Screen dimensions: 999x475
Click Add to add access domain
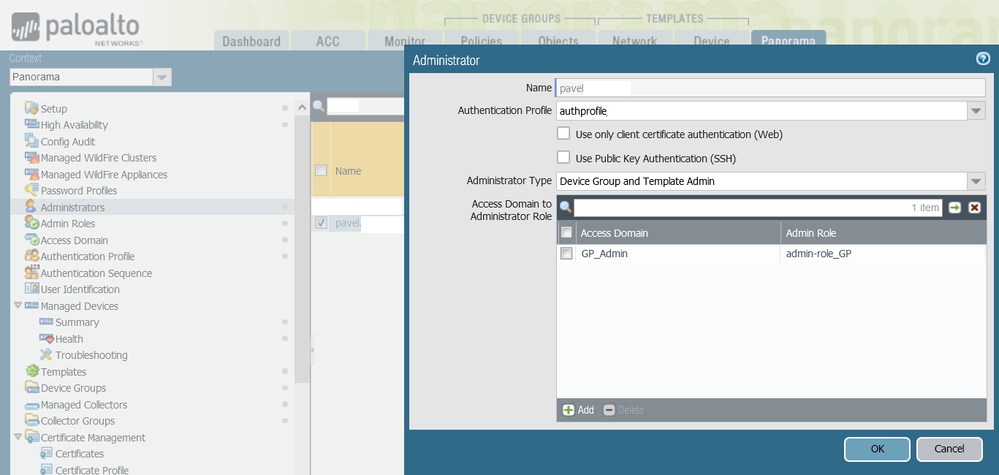coord(578,410)
